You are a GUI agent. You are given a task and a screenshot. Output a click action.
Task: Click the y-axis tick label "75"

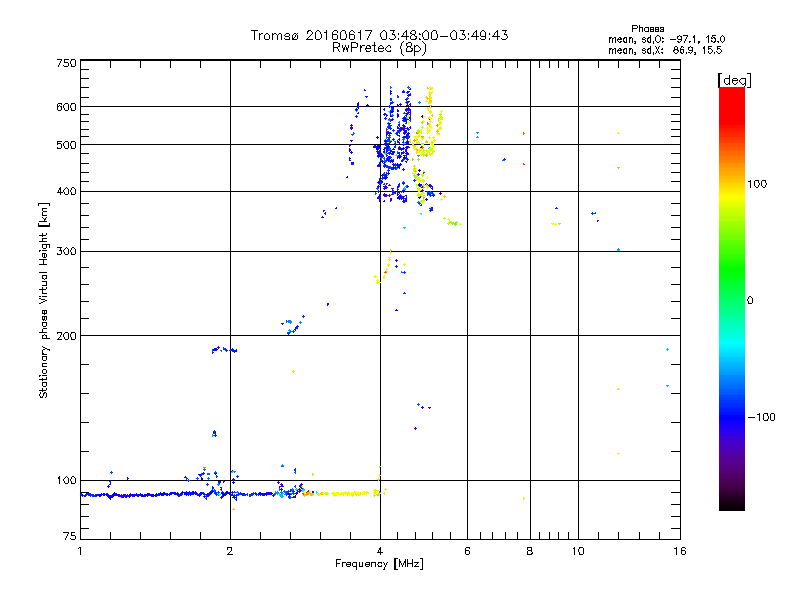[70, 536]
